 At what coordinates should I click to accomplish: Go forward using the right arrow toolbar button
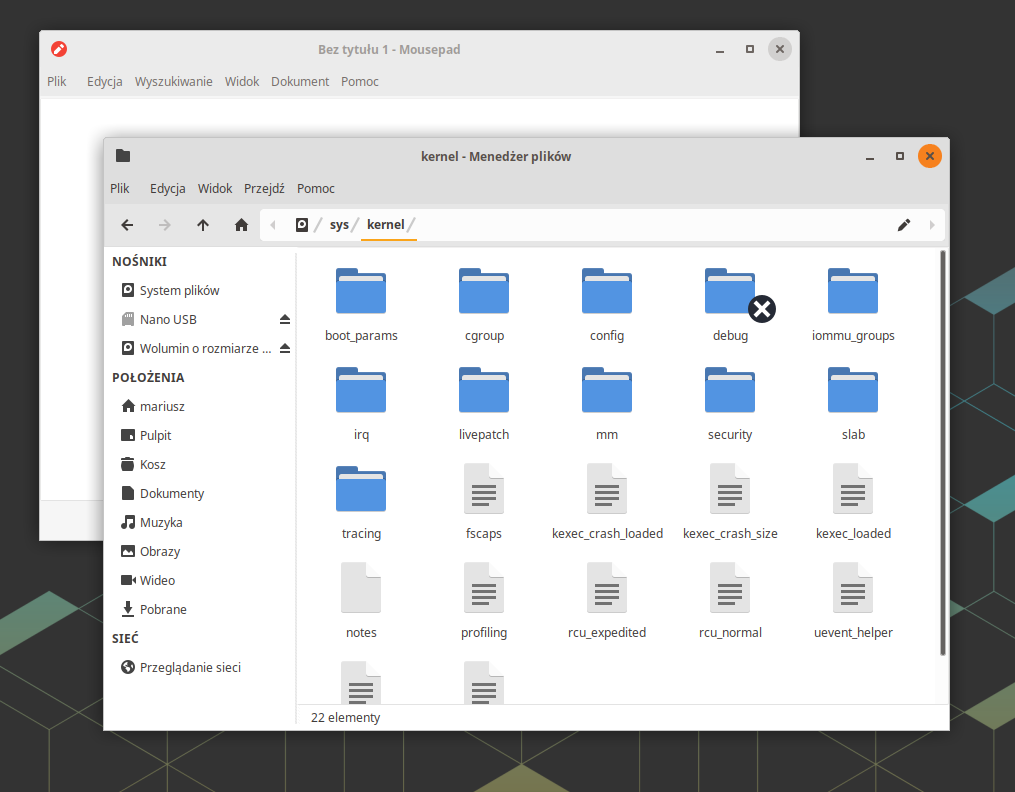(165, 225)
